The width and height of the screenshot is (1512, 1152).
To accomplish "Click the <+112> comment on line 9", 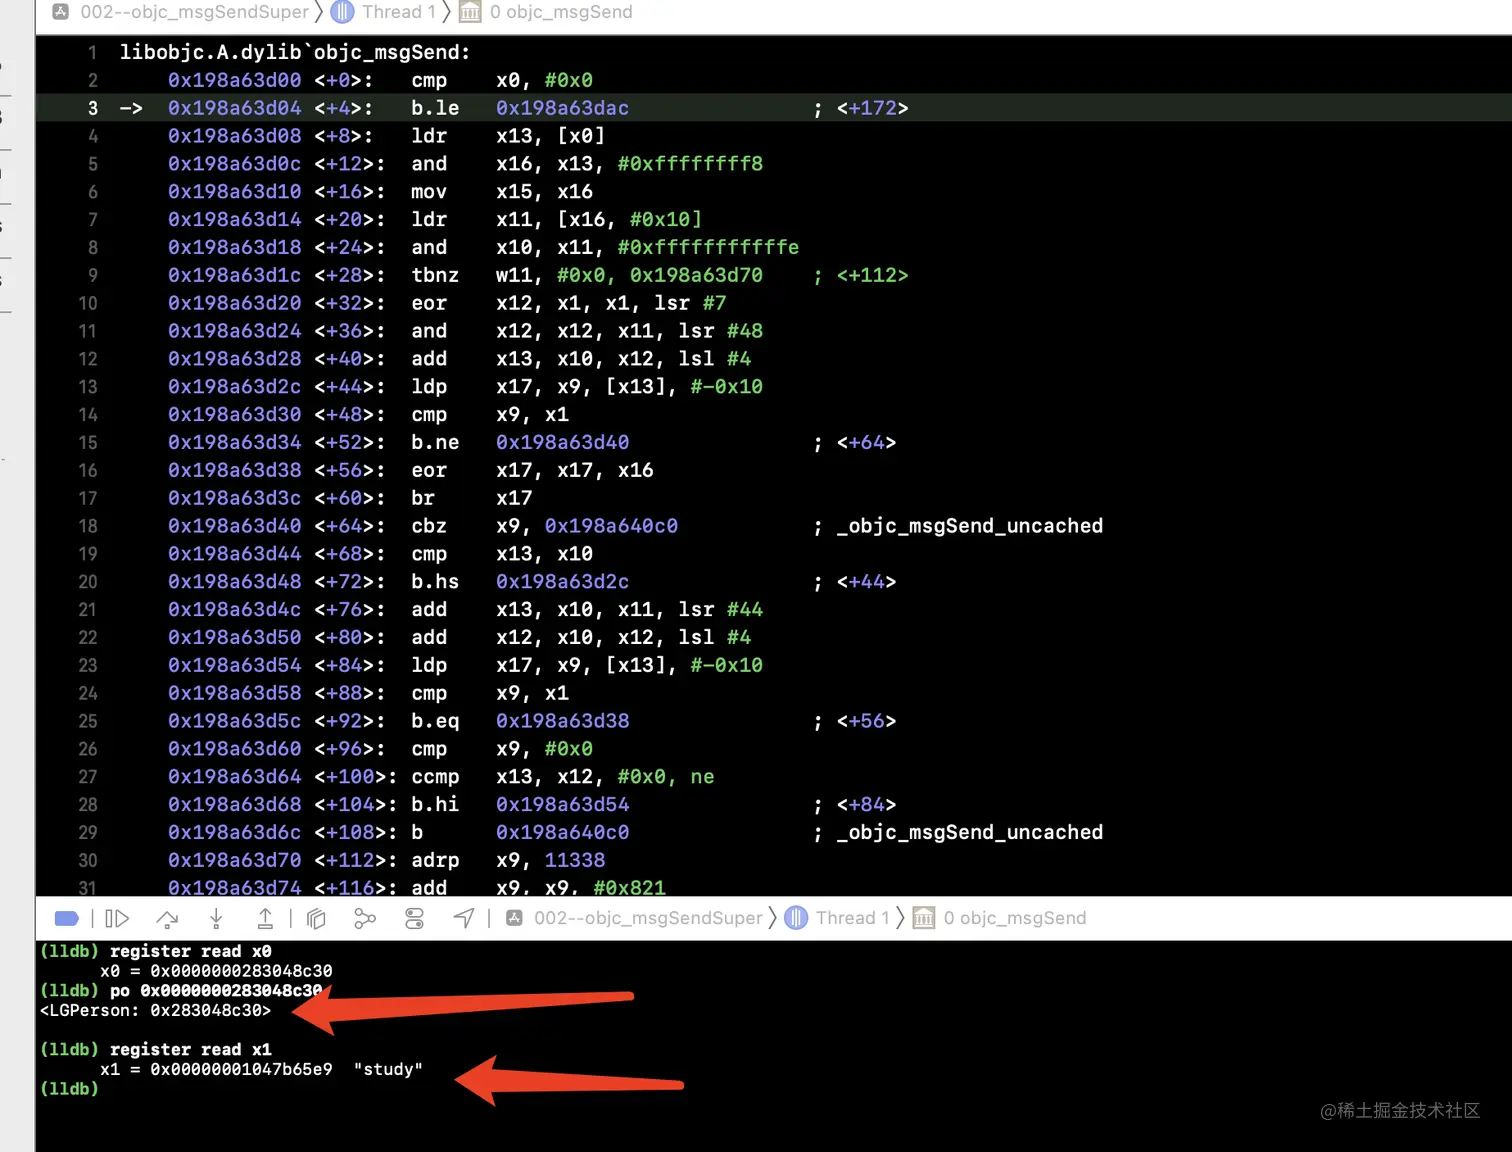I will 872,275.
